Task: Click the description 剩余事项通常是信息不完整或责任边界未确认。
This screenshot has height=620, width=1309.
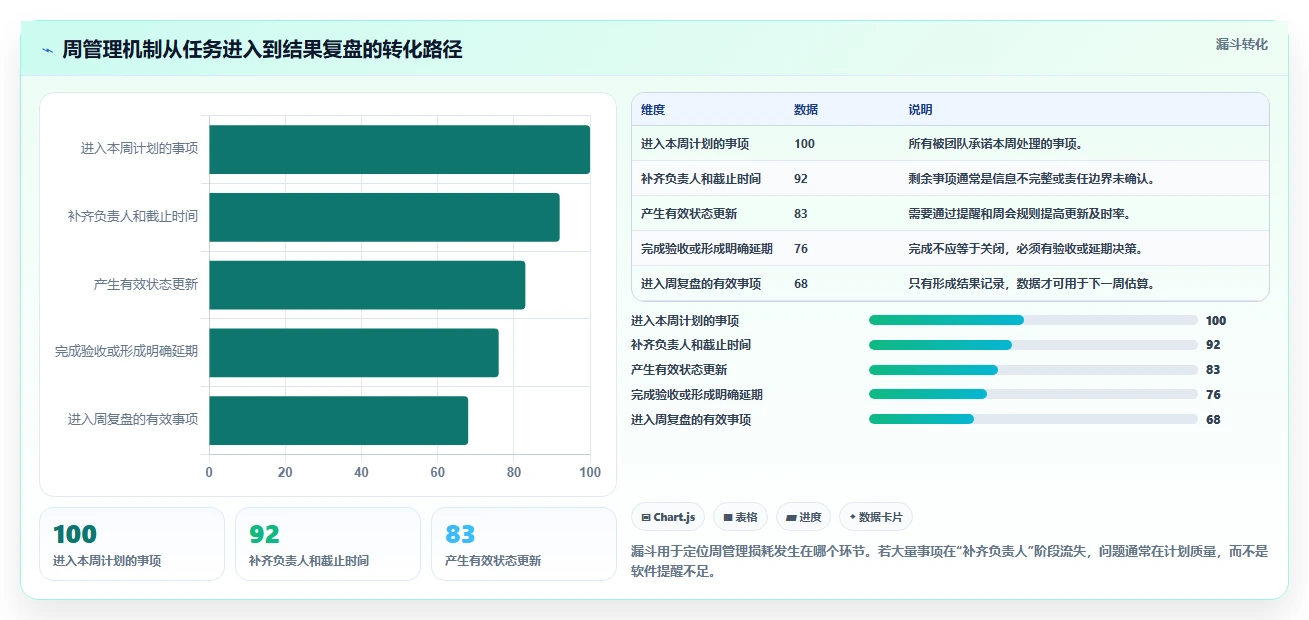Action: pos(1032,179)
